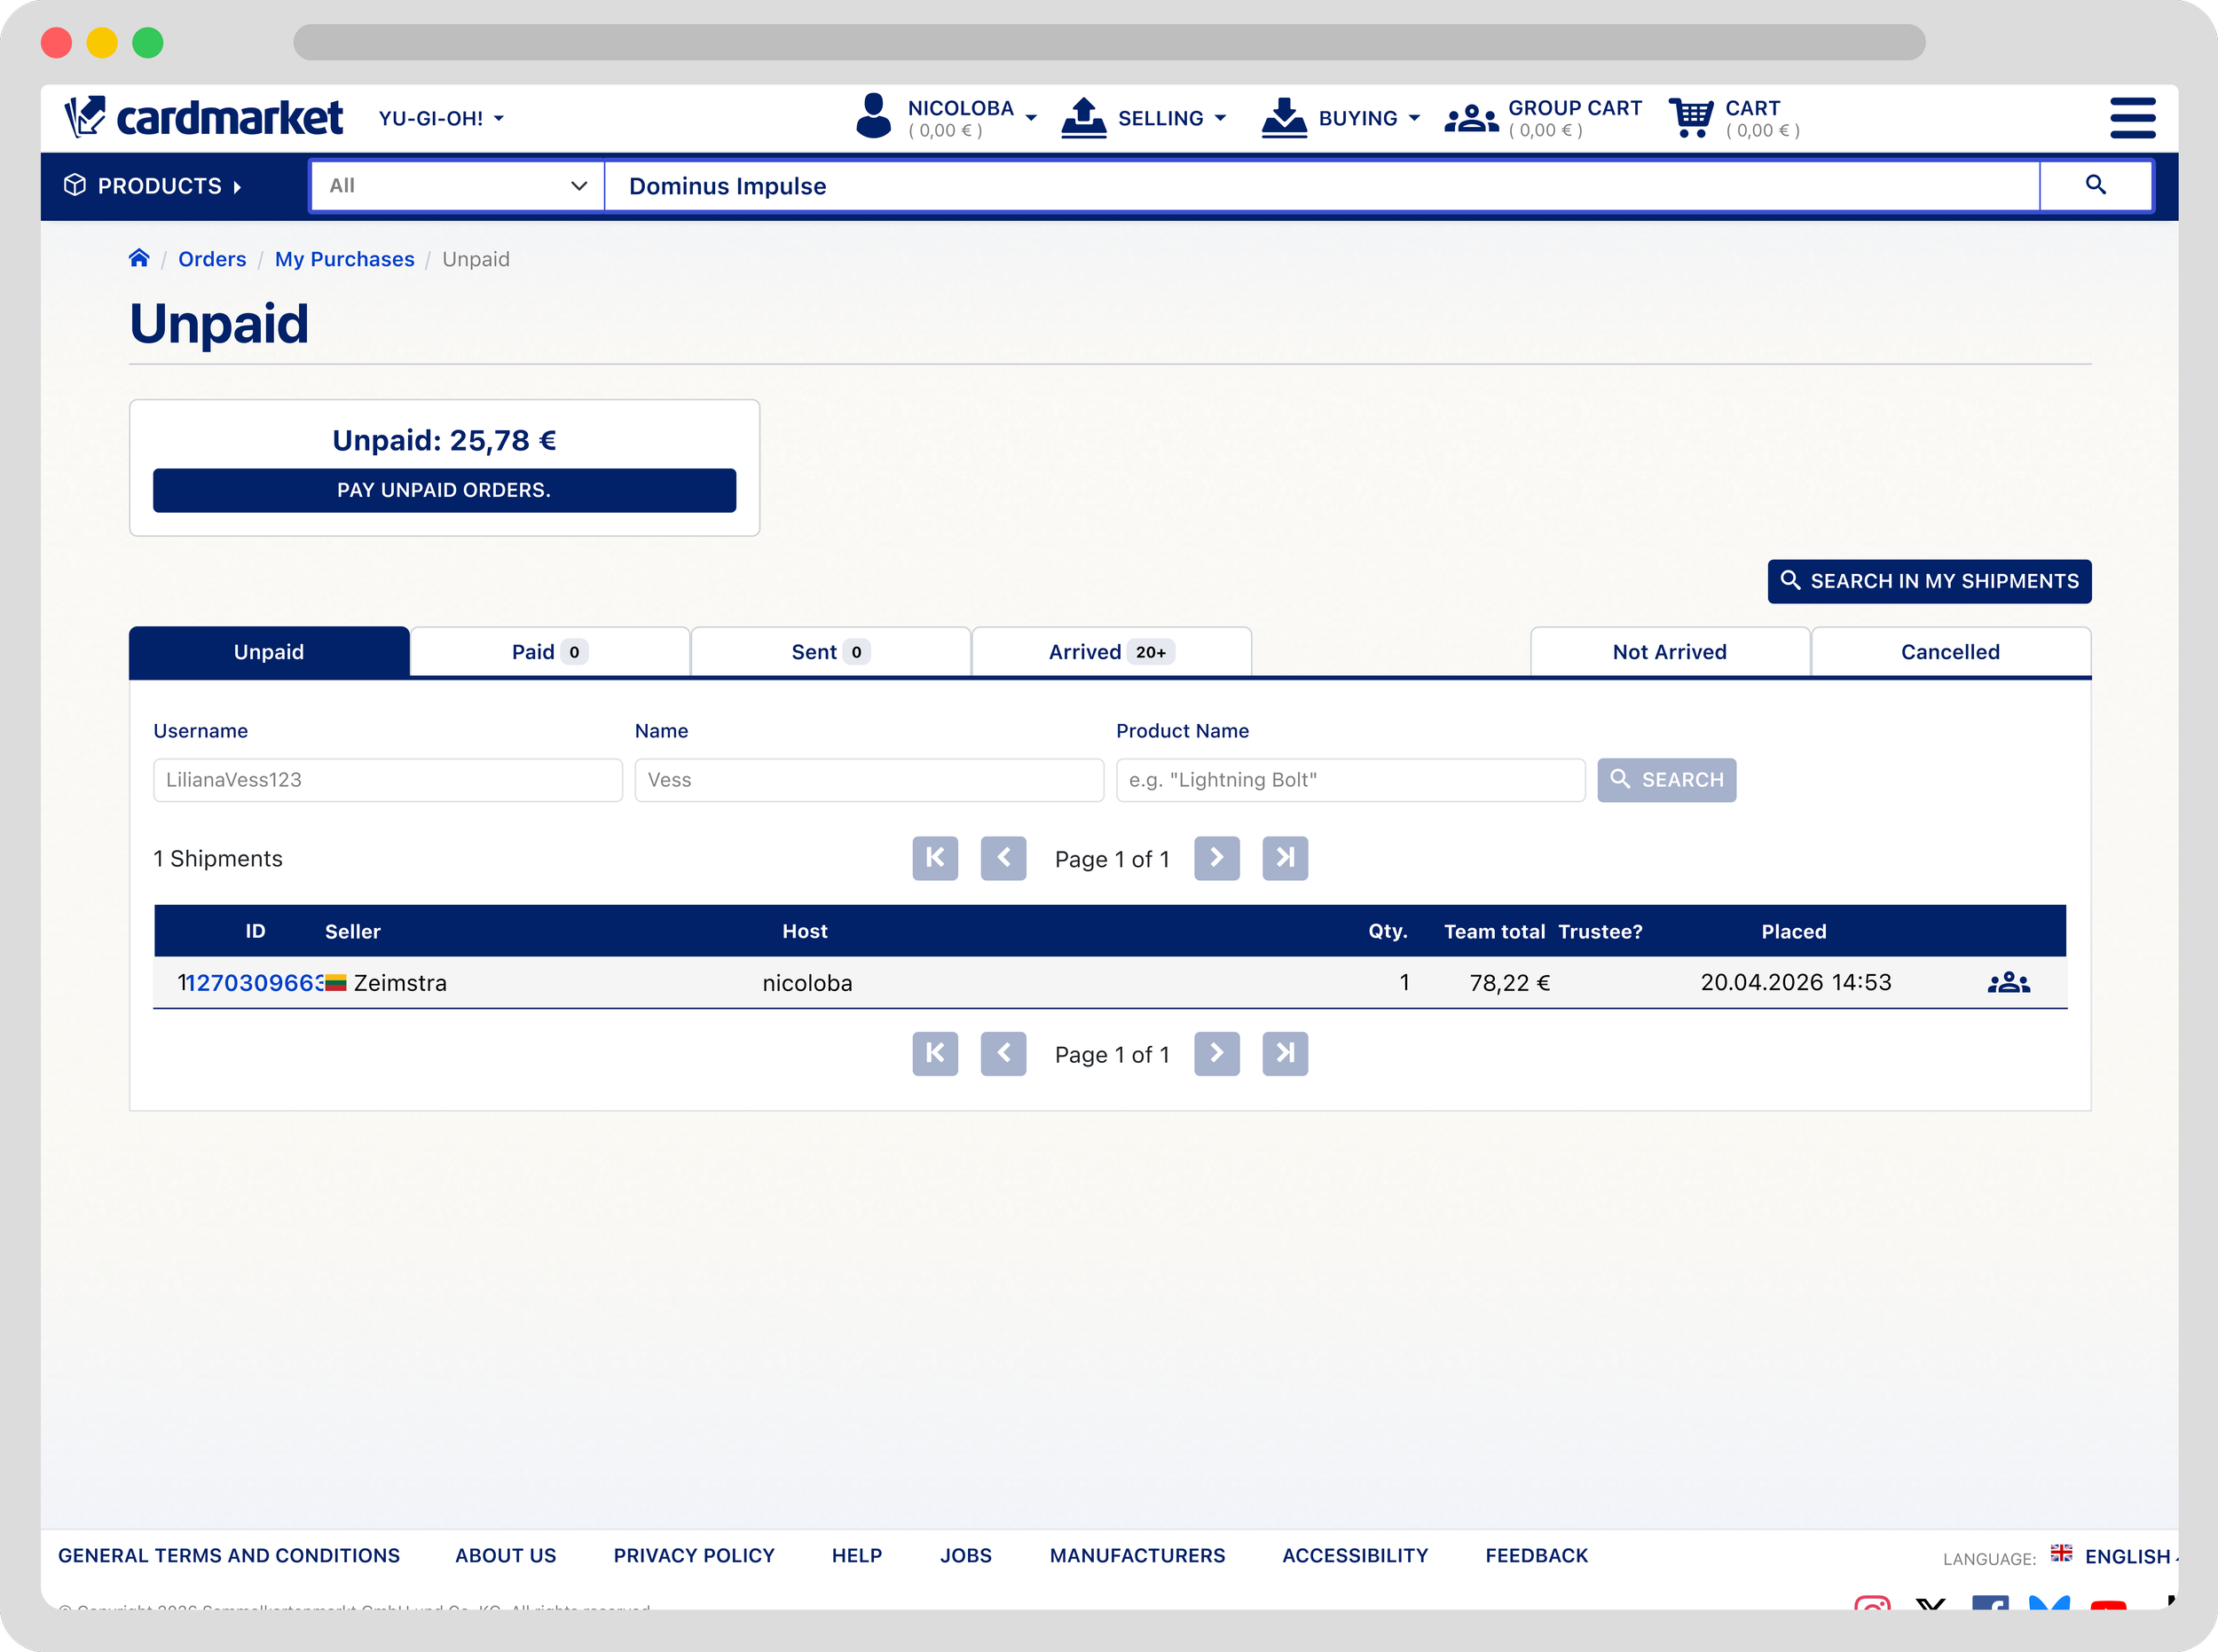Select the Cancelled tab
Image resolution: width=2218 pixels, height=1652 pixels.
click(1949, 652)
